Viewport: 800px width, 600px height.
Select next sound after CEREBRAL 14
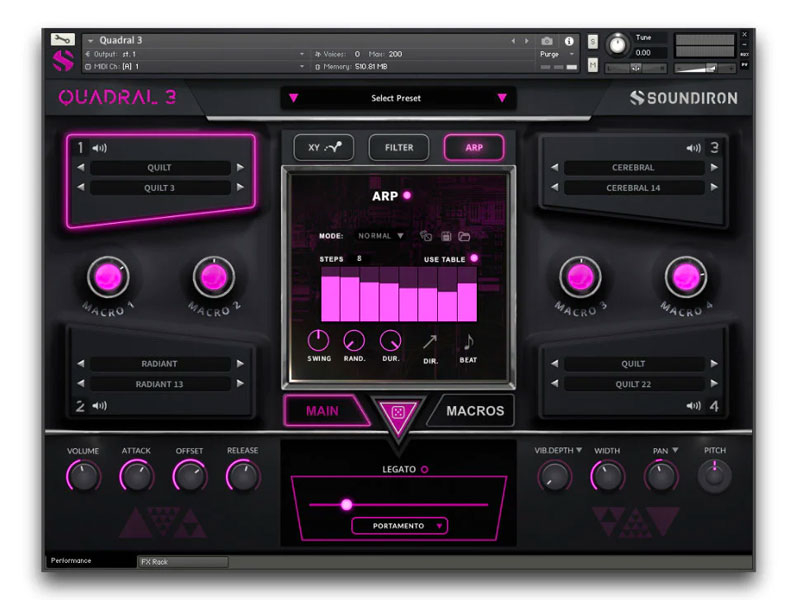[x=714, y=187]
